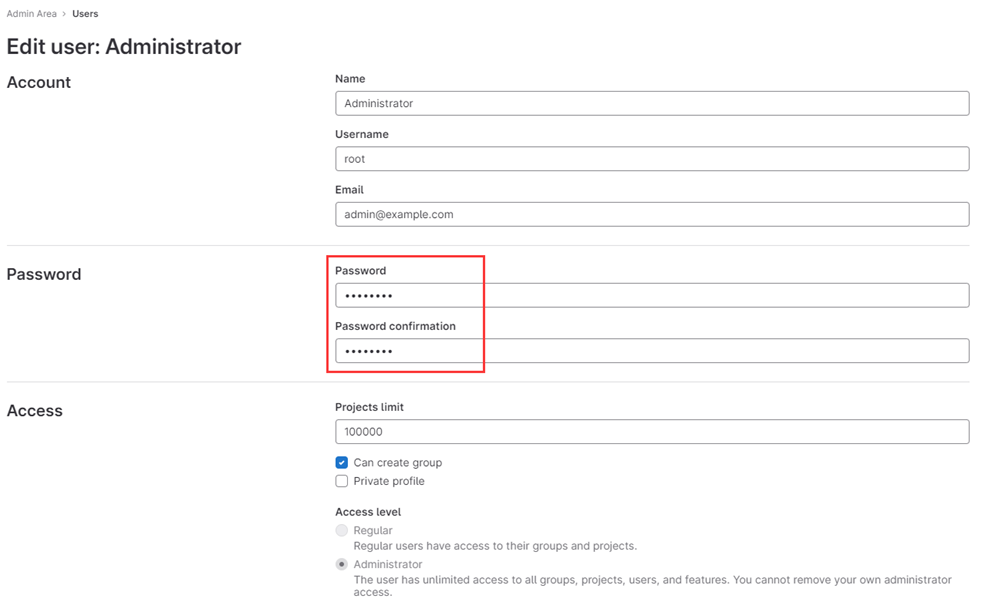Image resolution: width=985 pixels, height=602 pixels.
Task: Click the Email label
Action: pyautogui.click(x=349, y=190)
